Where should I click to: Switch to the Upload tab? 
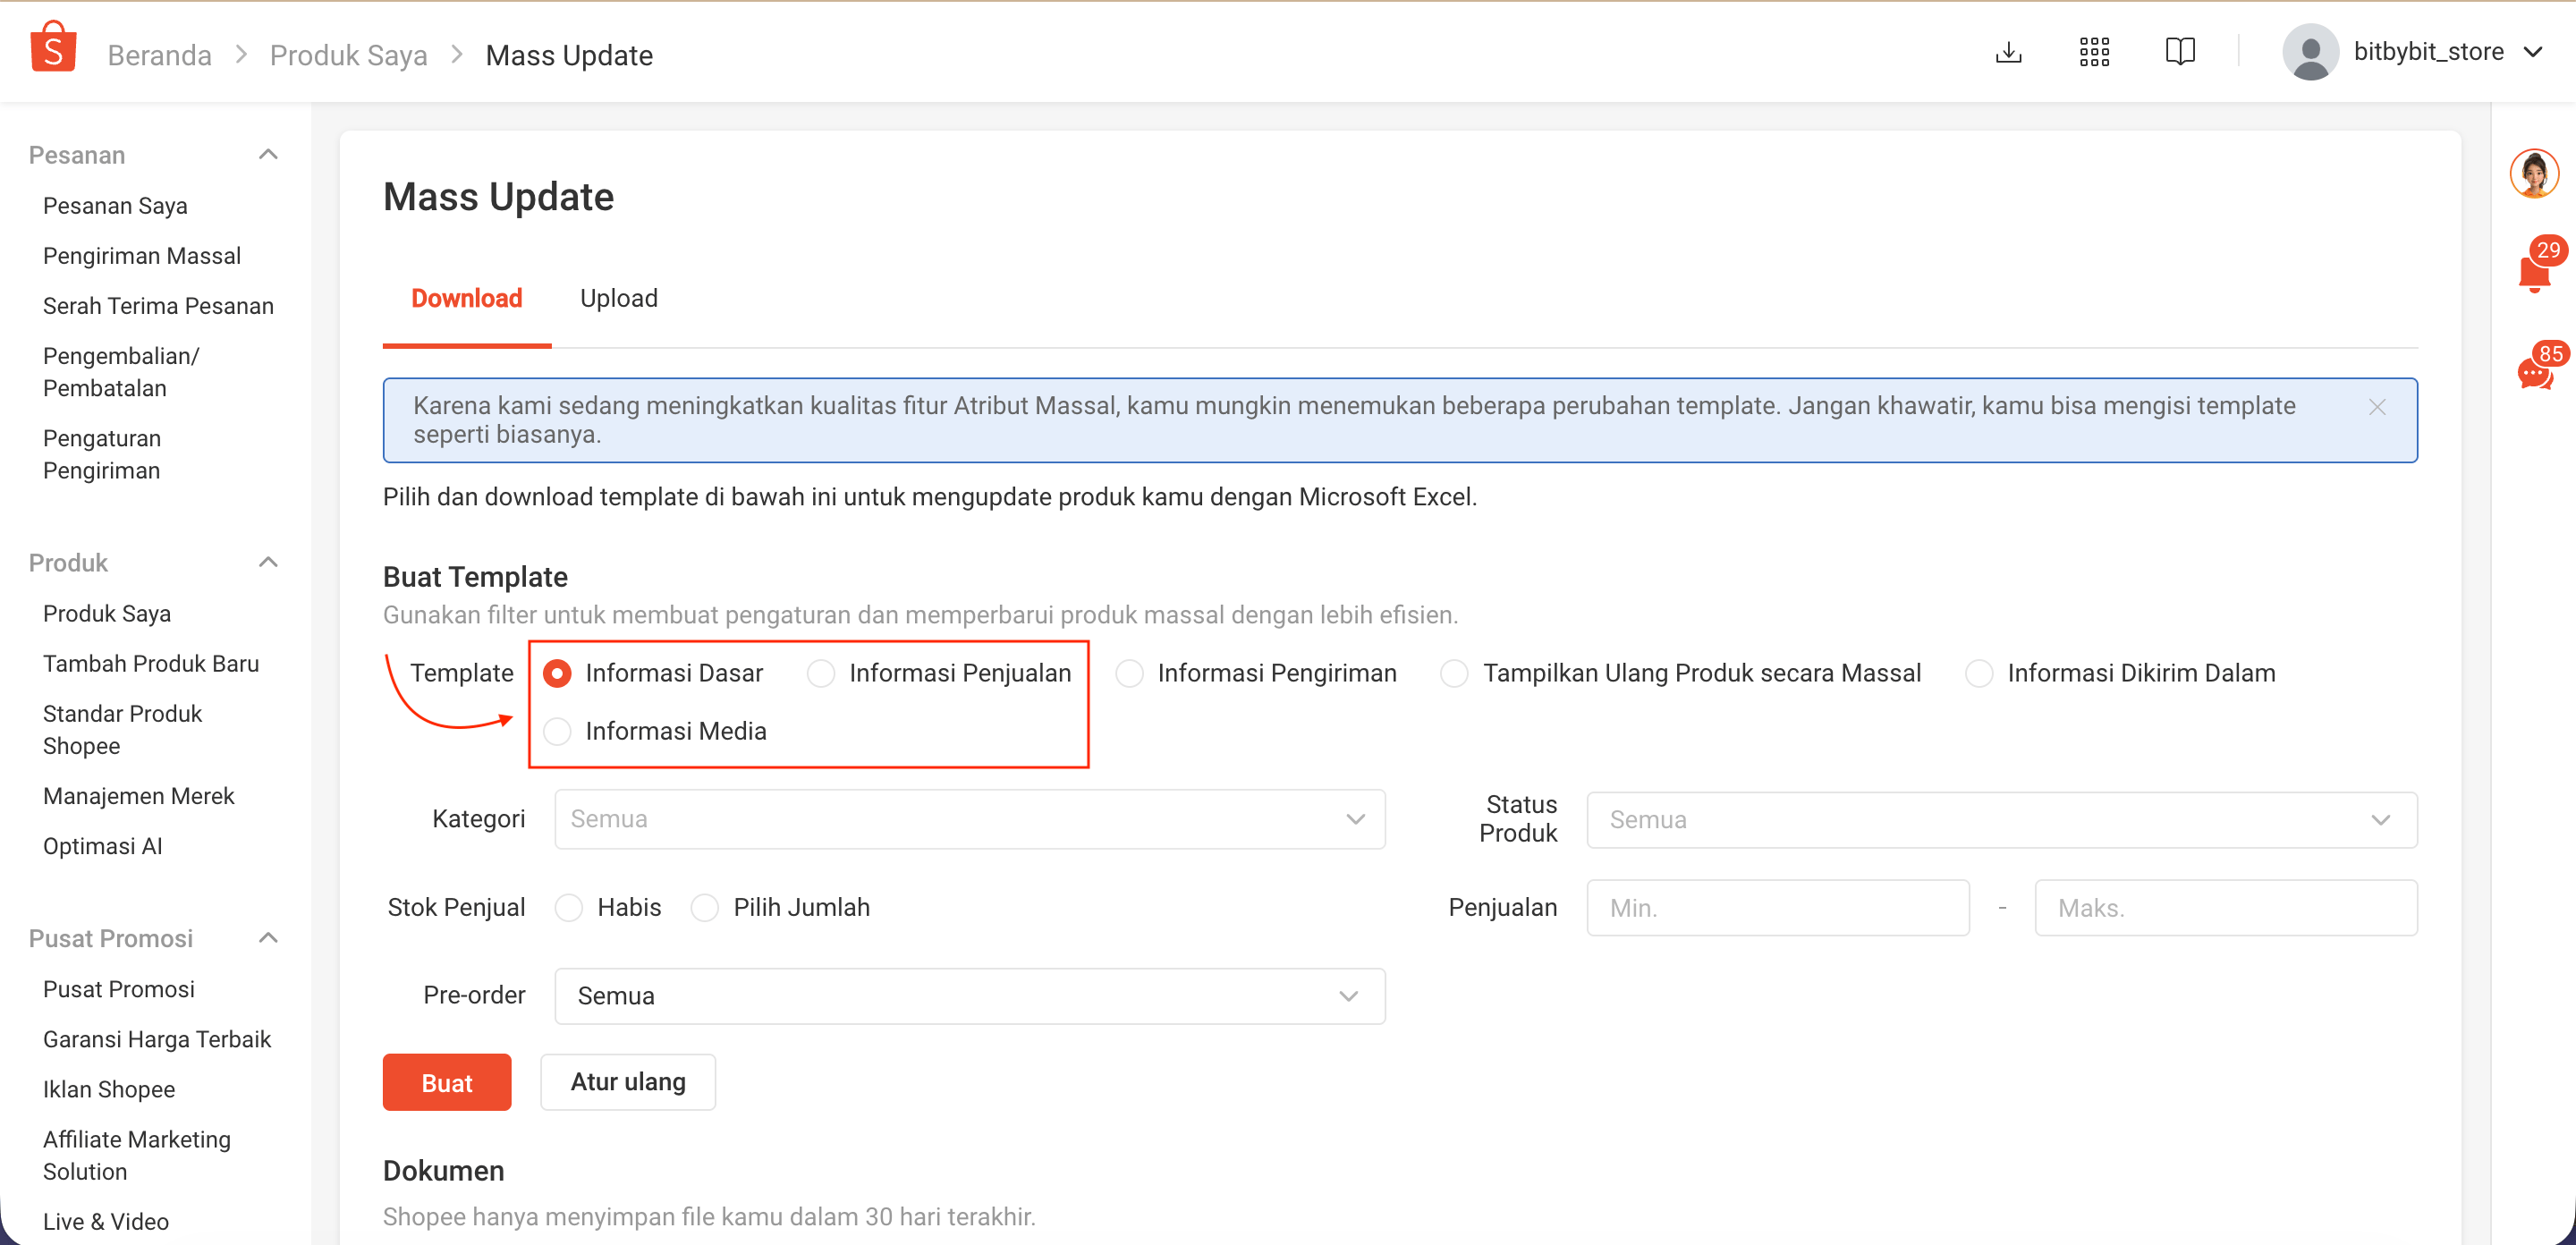pyautogui.click(x=619, y=298)
